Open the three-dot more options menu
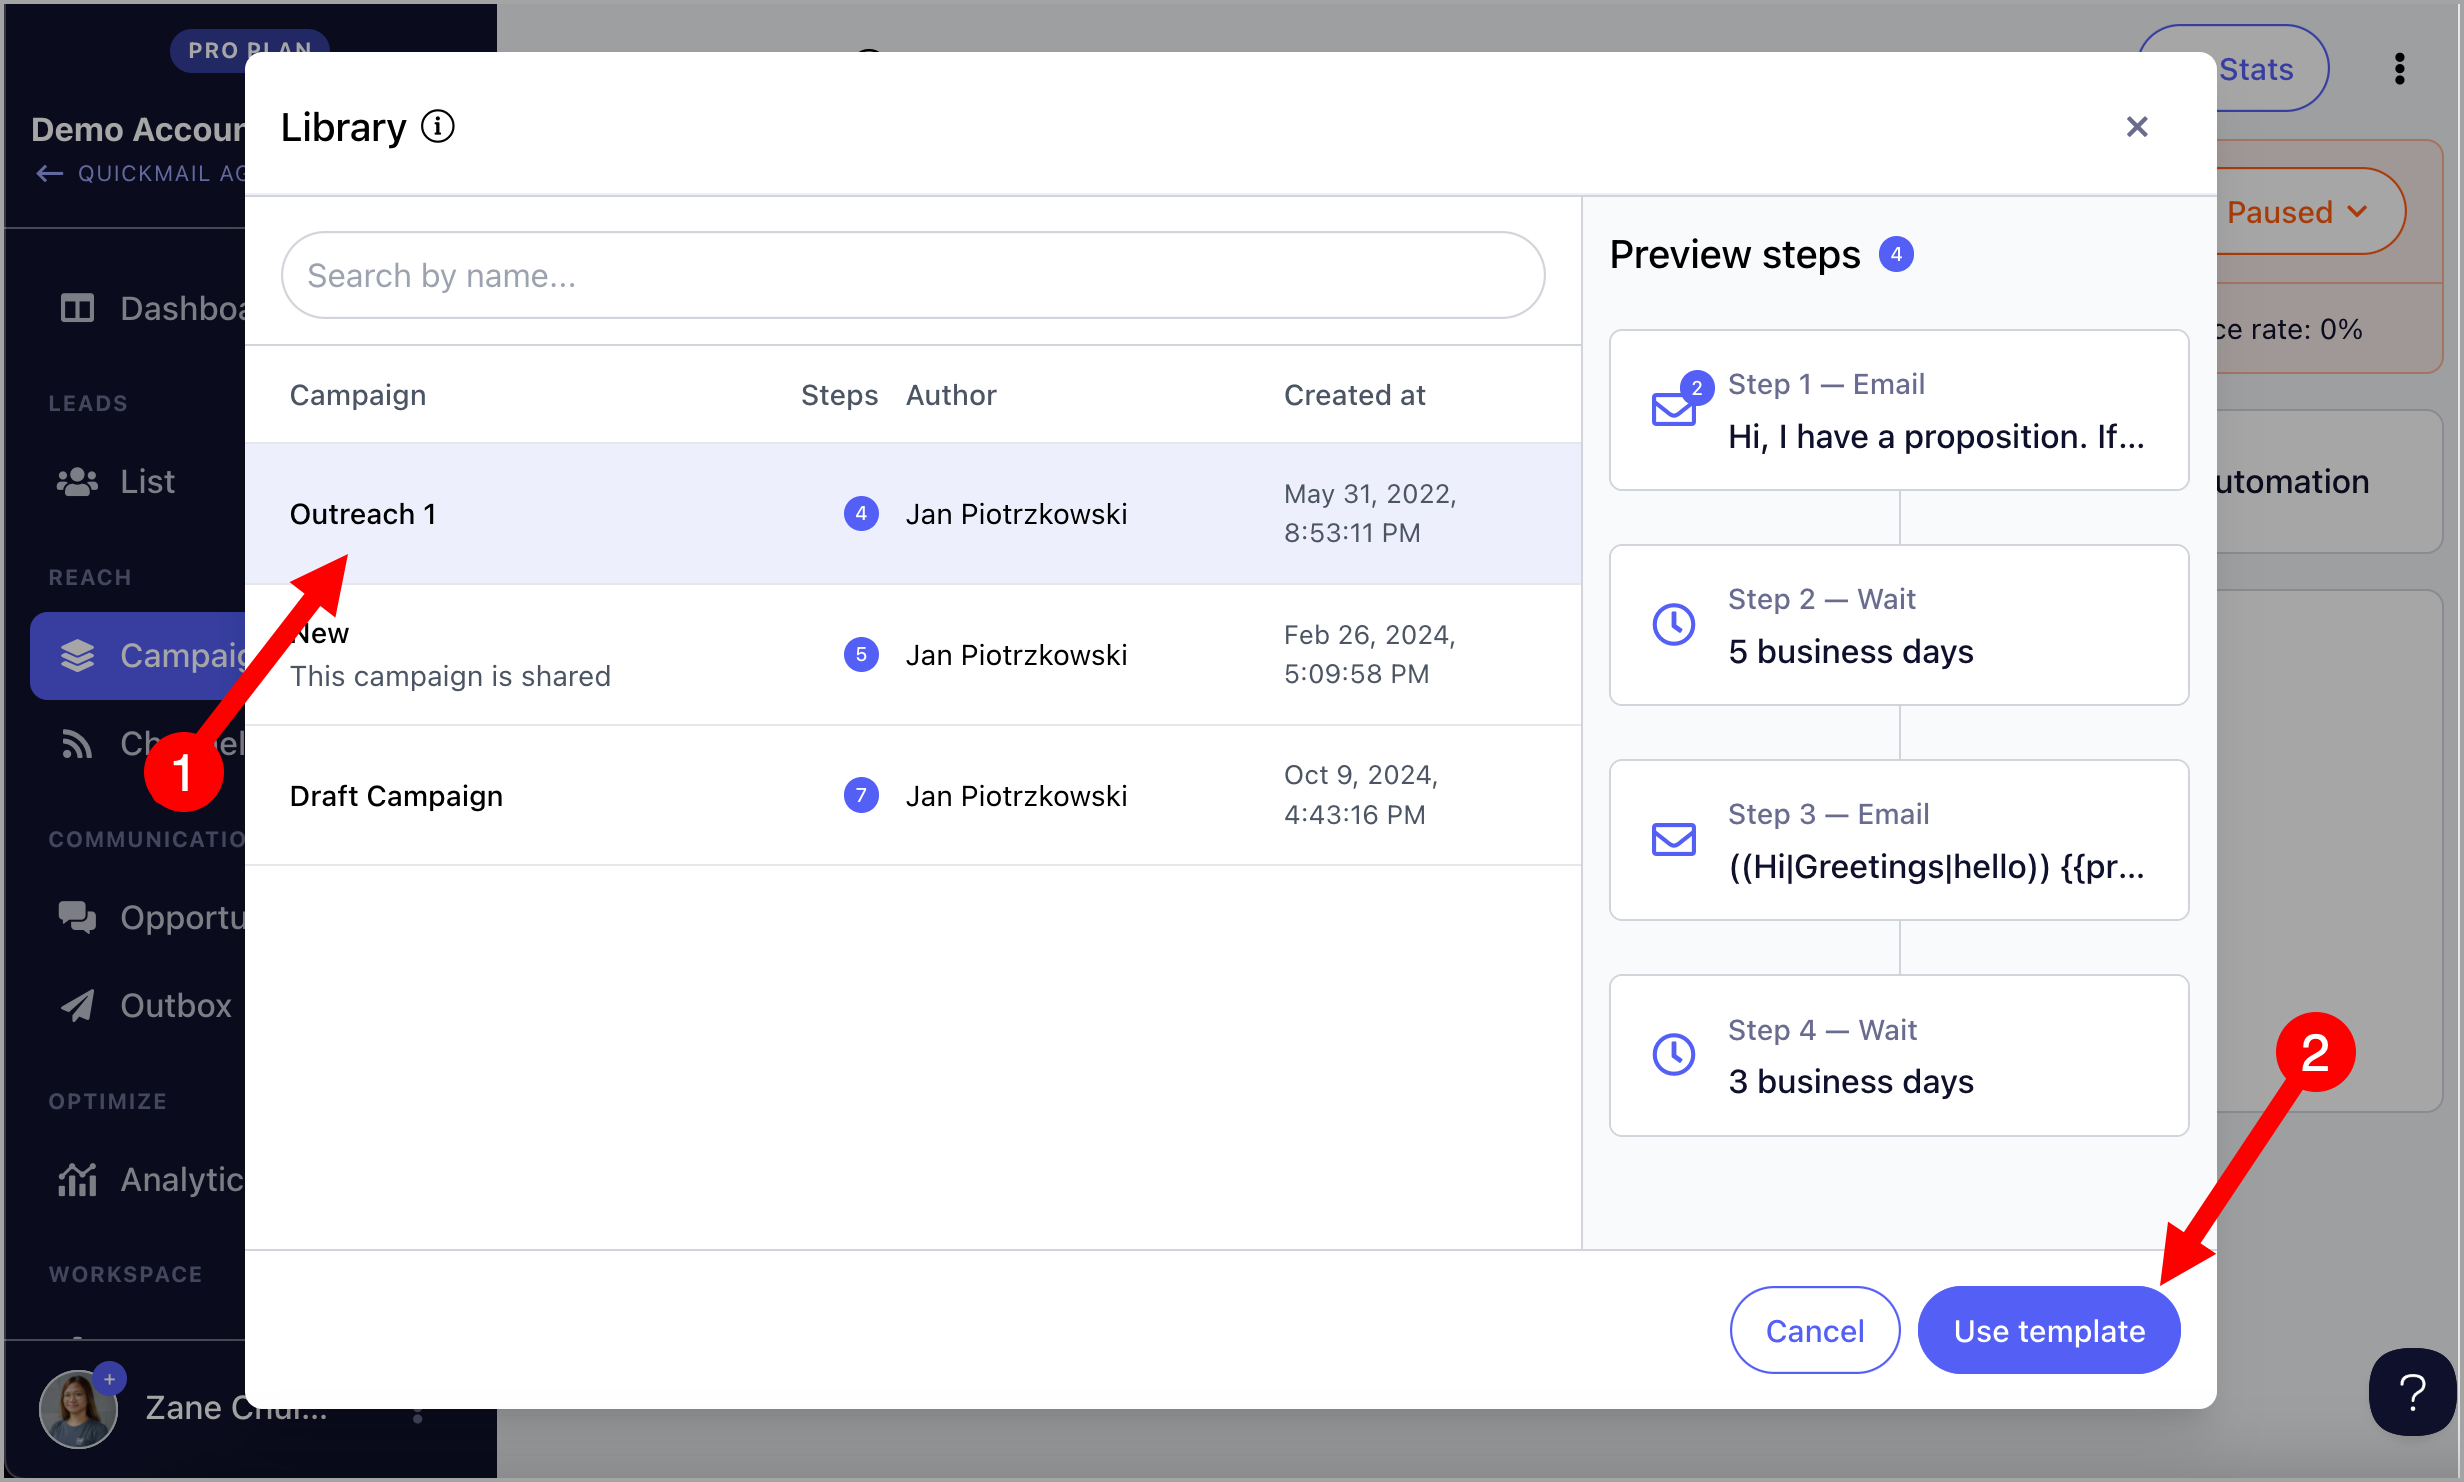Viewport: 2464px width, 1482px height. tap(2400, 69)
